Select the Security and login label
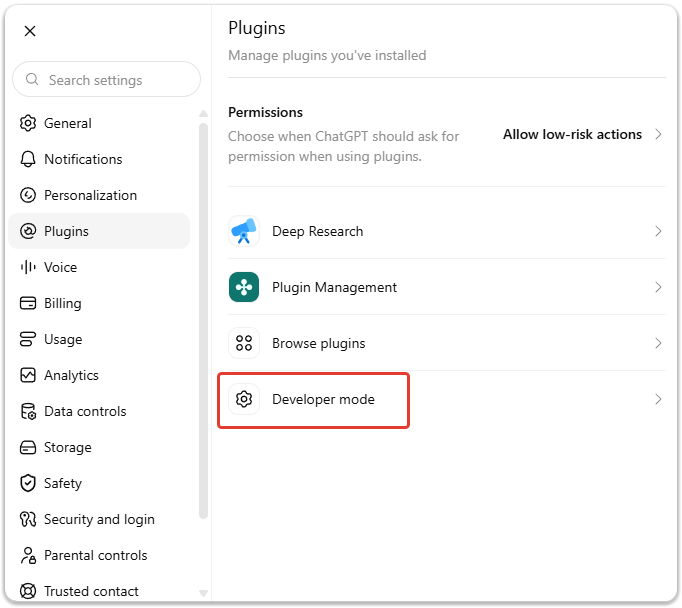 point(99,519)
